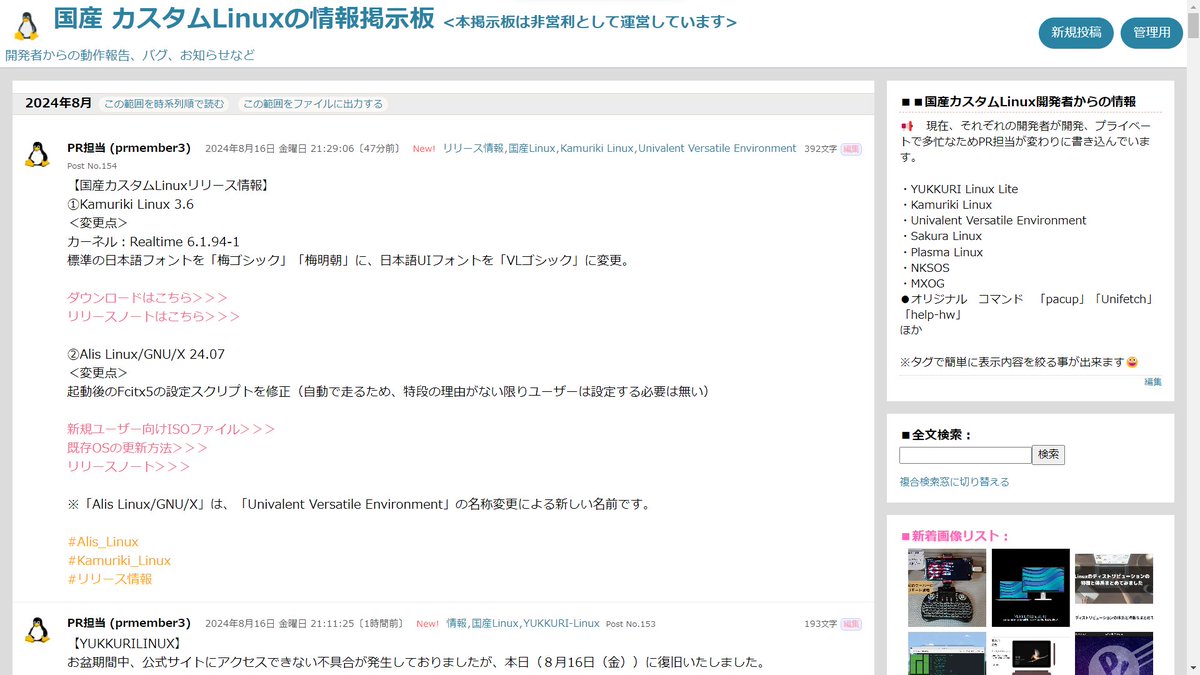Click 編集 link in the developer info sidebar box
Image resolution: width=1200 pixels, height=675 pixels.
pyautogui.click(x=1153, y=382)
